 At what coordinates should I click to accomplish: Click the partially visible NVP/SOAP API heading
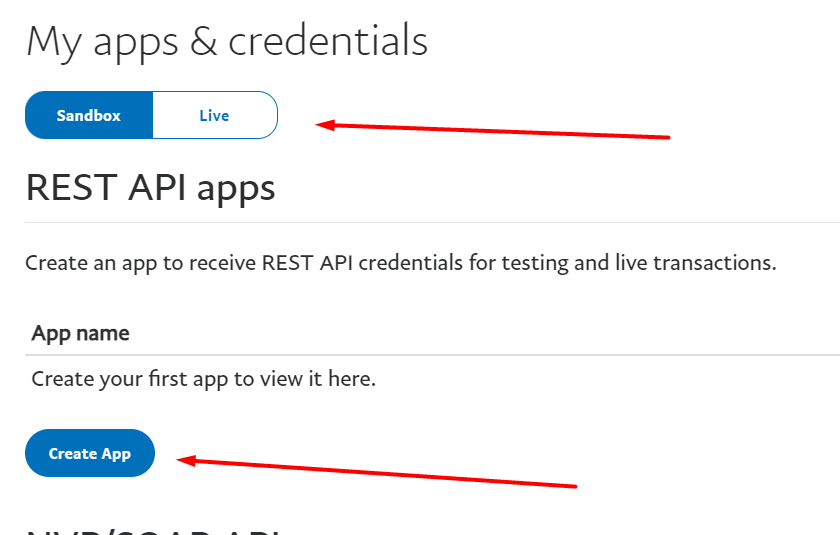153,532
